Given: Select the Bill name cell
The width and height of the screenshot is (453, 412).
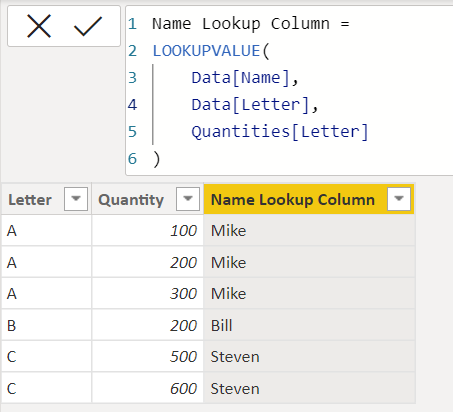Looking at the screenshot, I should tap(309, 325).
